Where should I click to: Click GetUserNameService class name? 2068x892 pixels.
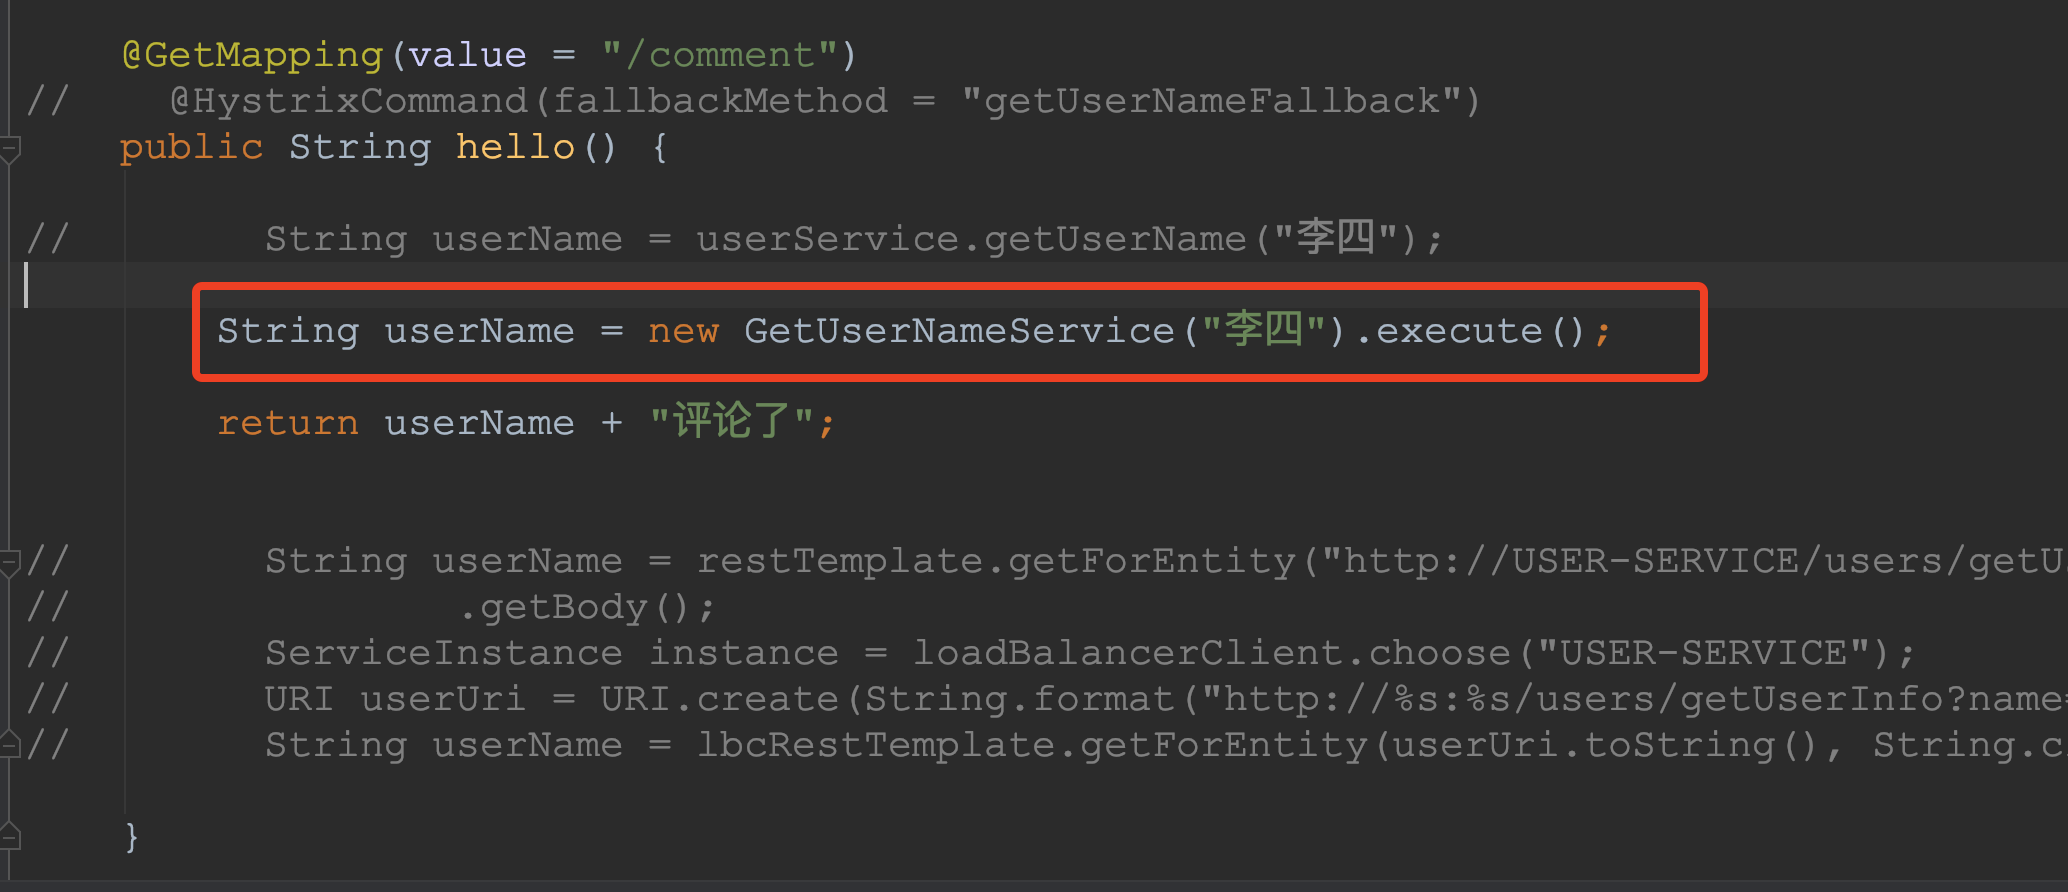click(959, 331)
